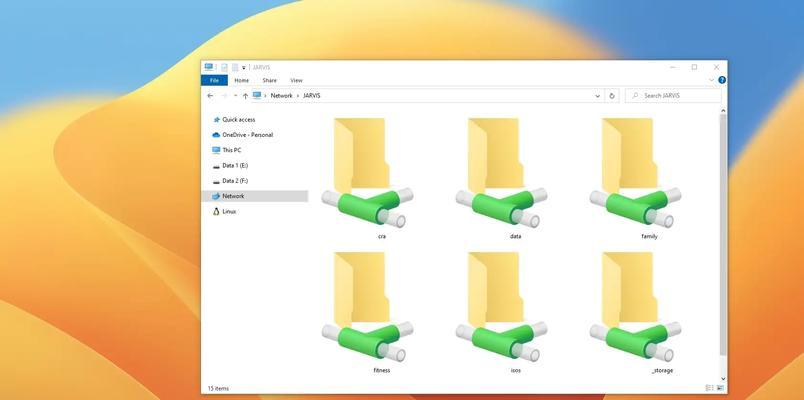
Task: Click the 'data' folder name label
Action: 515,236
